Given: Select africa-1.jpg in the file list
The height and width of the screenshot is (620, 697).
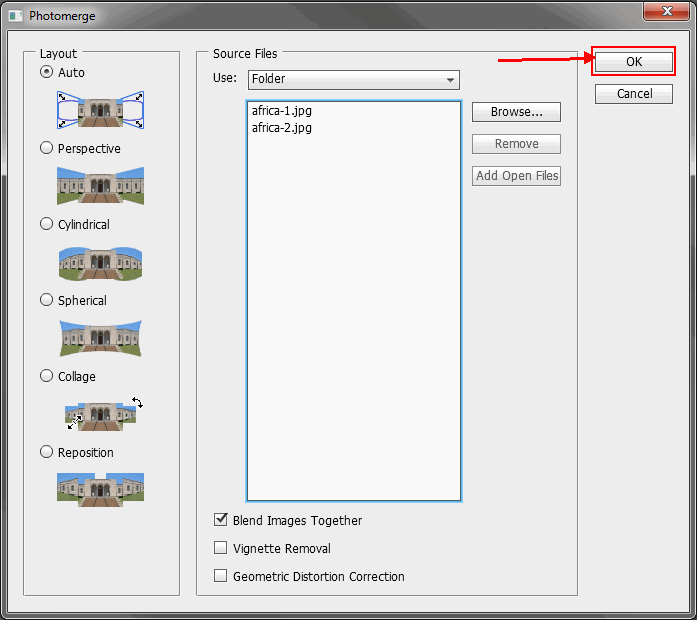Looking at the screenshot, I should 282,112.
